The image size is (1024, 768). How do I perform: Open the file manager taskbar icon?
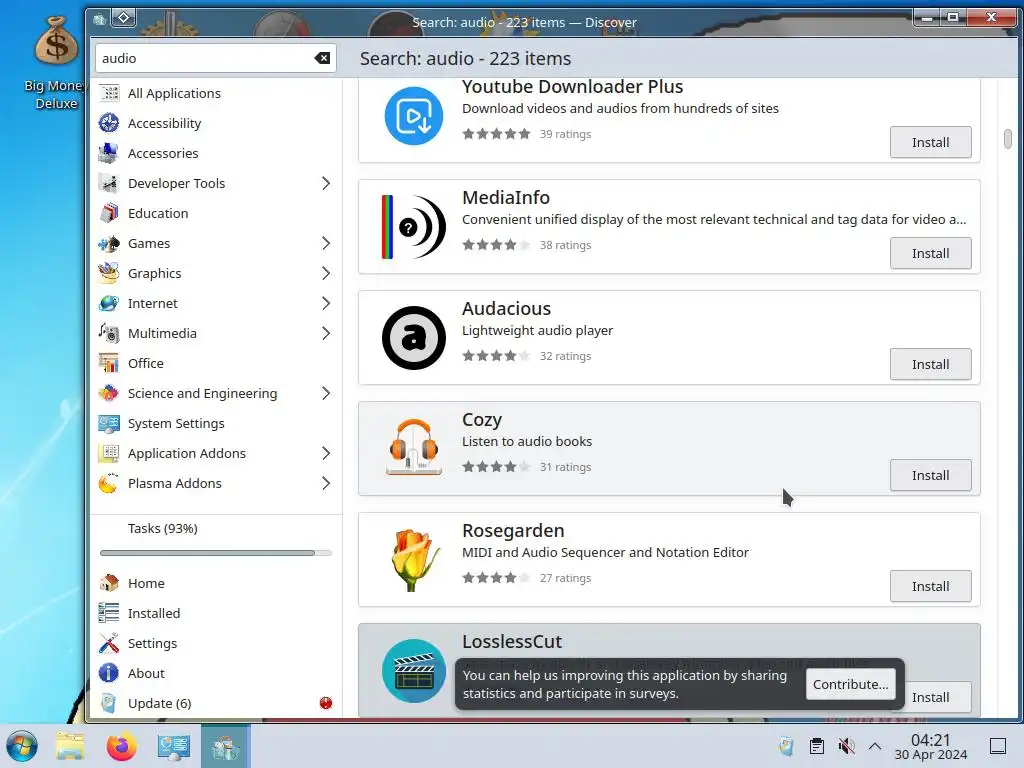pos(70,746)
